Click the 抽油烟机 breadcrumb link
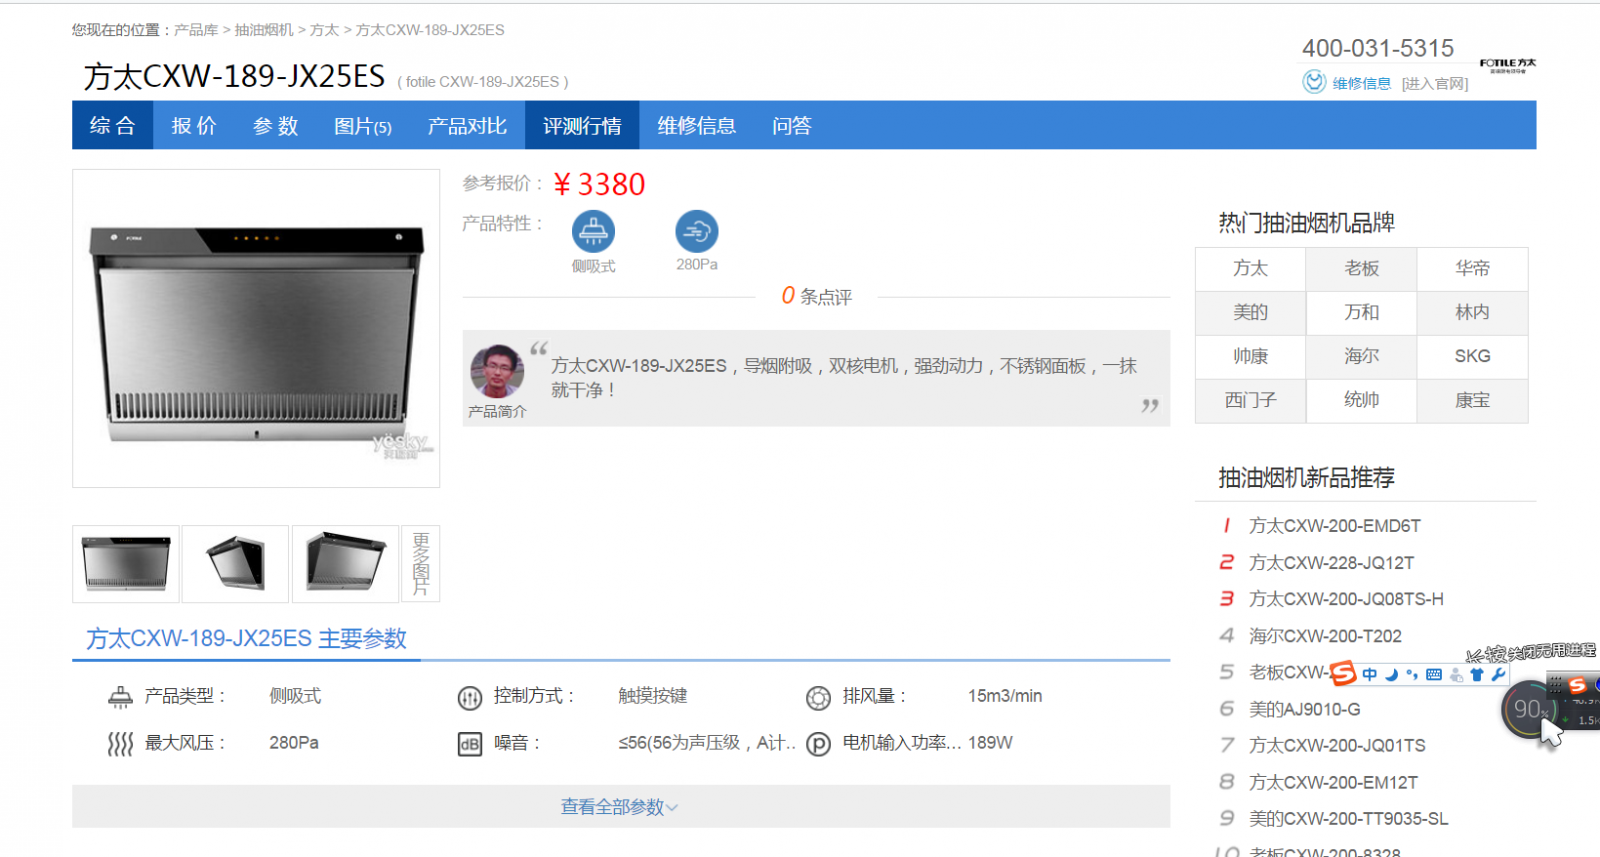Viewport: 1600px width, 857px height. coord(264,30)
